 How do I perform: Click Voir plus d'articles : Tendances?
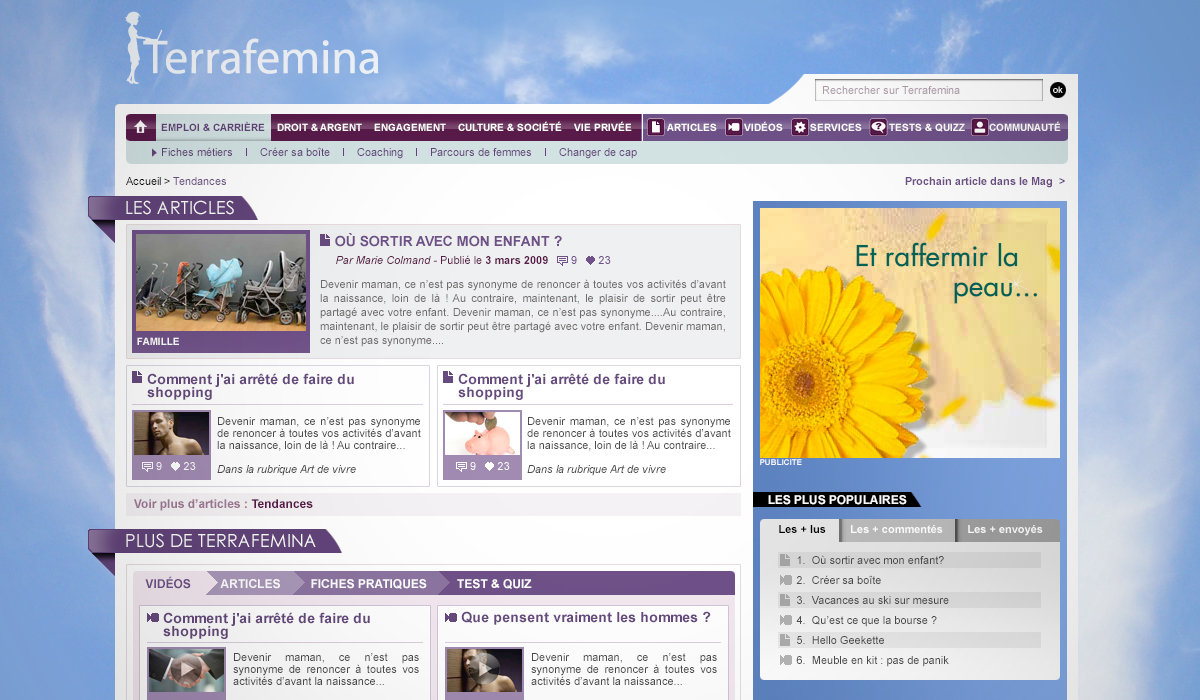[x=223, y=504]
